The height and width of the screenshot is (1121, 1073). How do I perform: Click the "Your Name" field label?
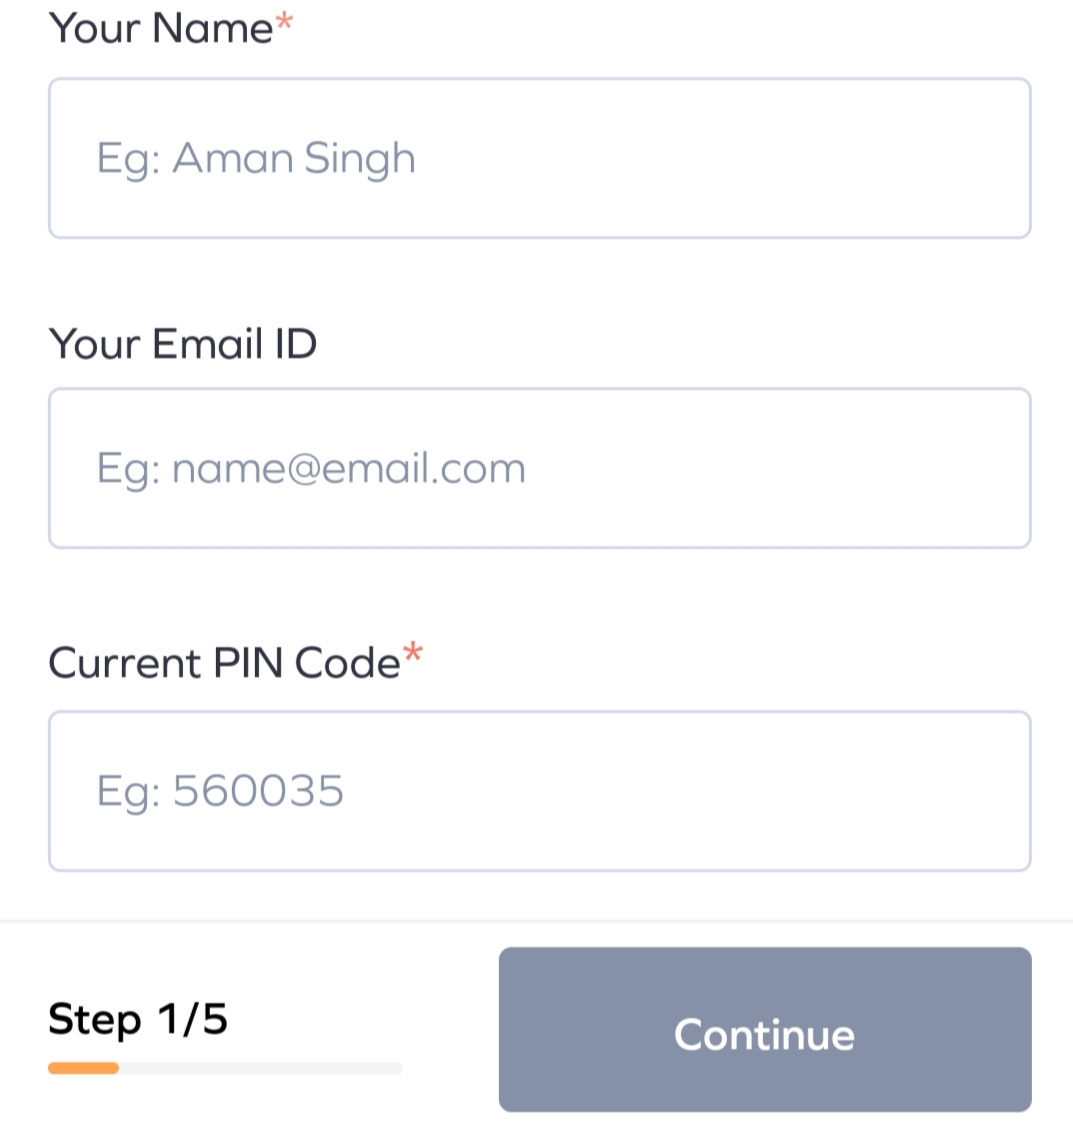(160, 28)
